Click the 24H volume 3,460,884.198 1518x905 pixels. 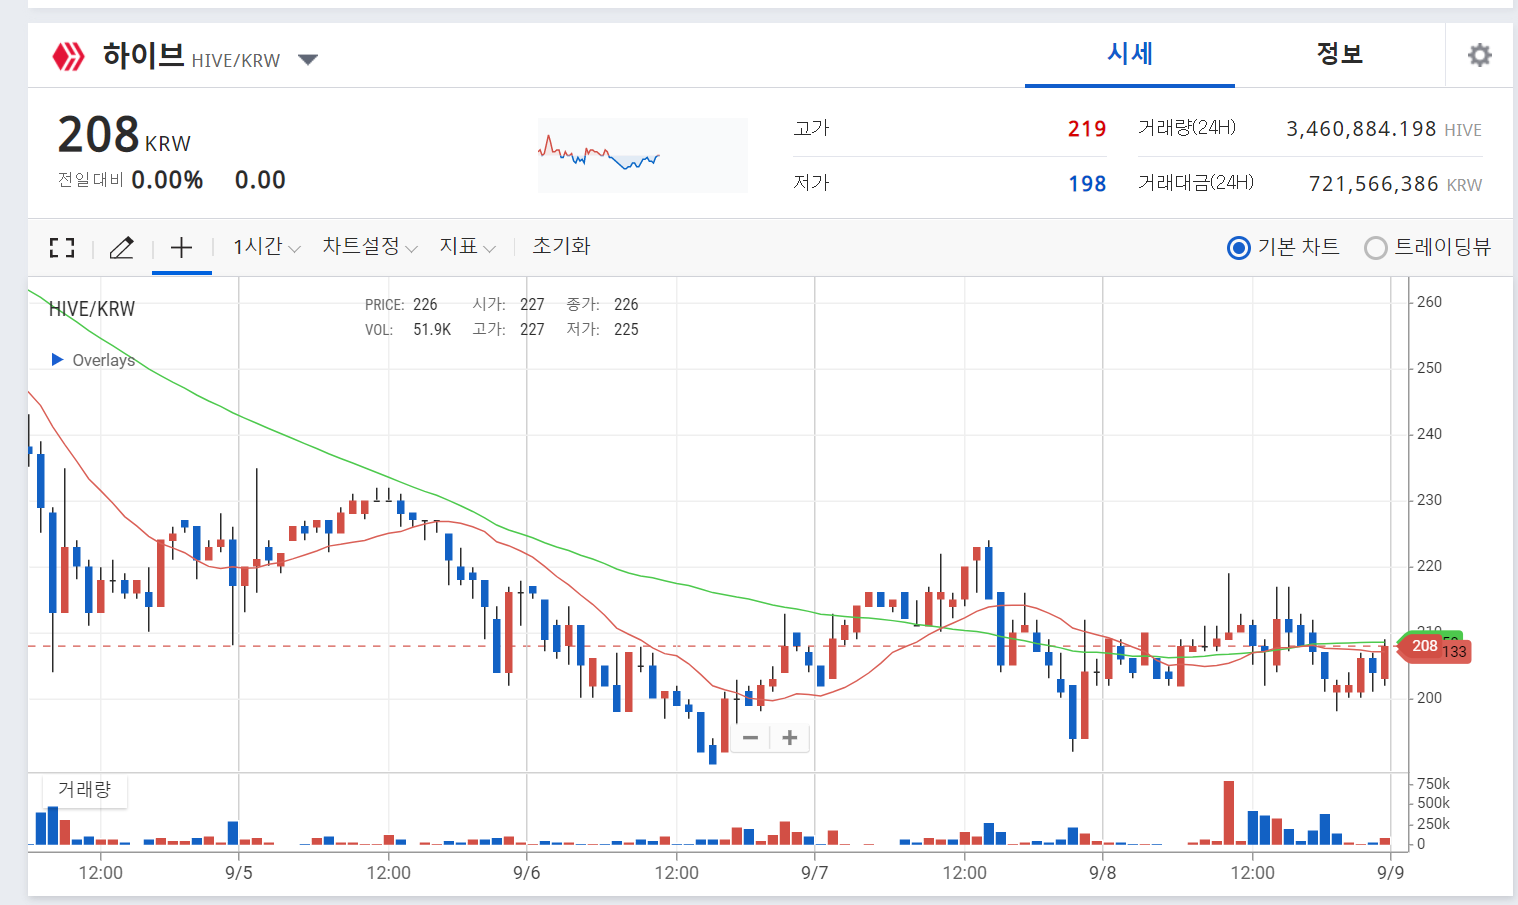(x=1361, y=129)
